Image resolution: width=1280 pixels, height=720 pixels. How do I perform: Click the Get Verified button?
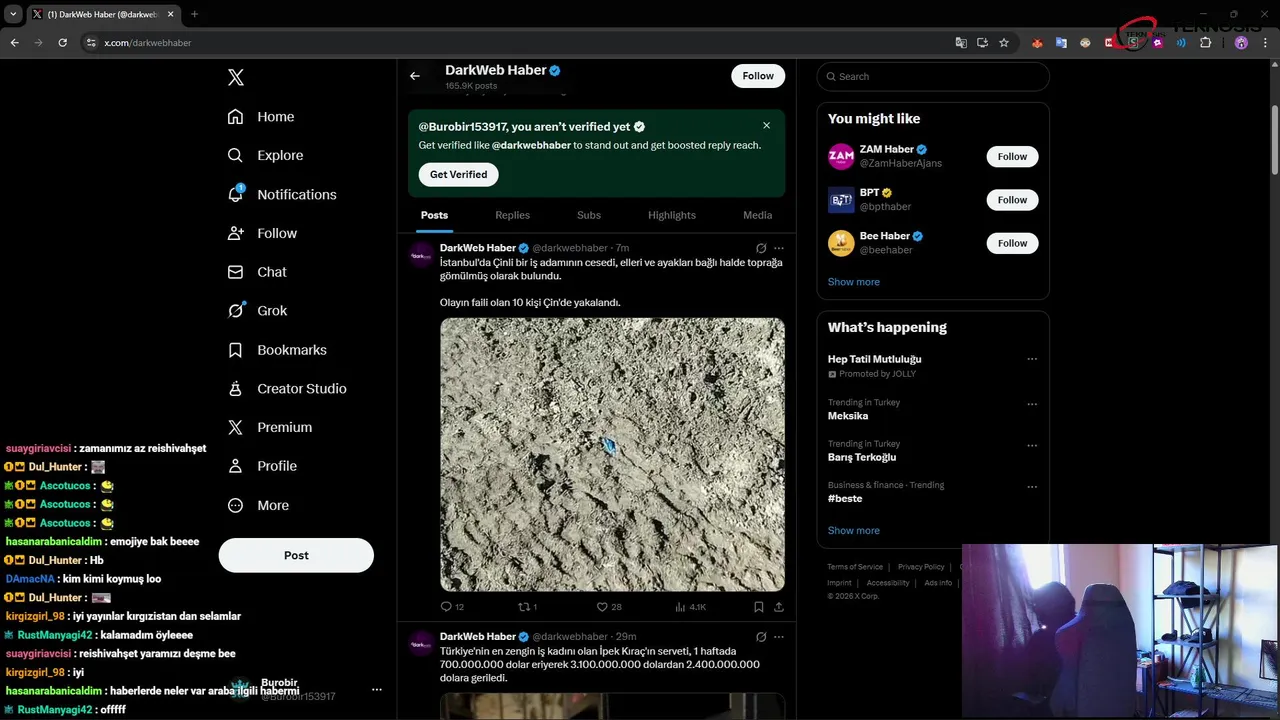458,175
